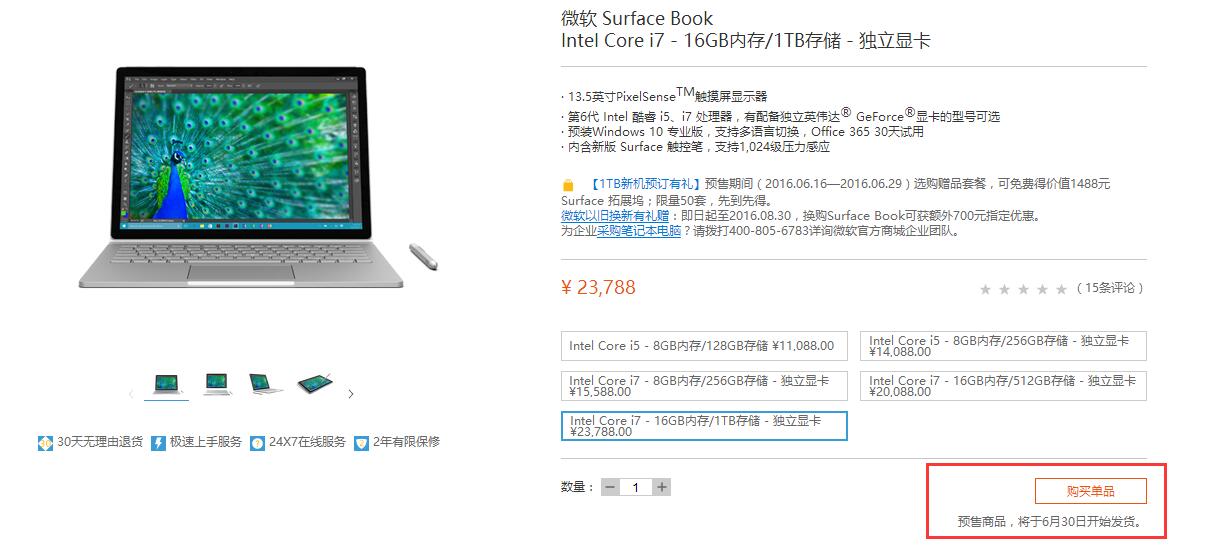The width and height of the screenshot is (1214, 549).
Task: Click the quantity input field
Action: click(x=636, y=487)
